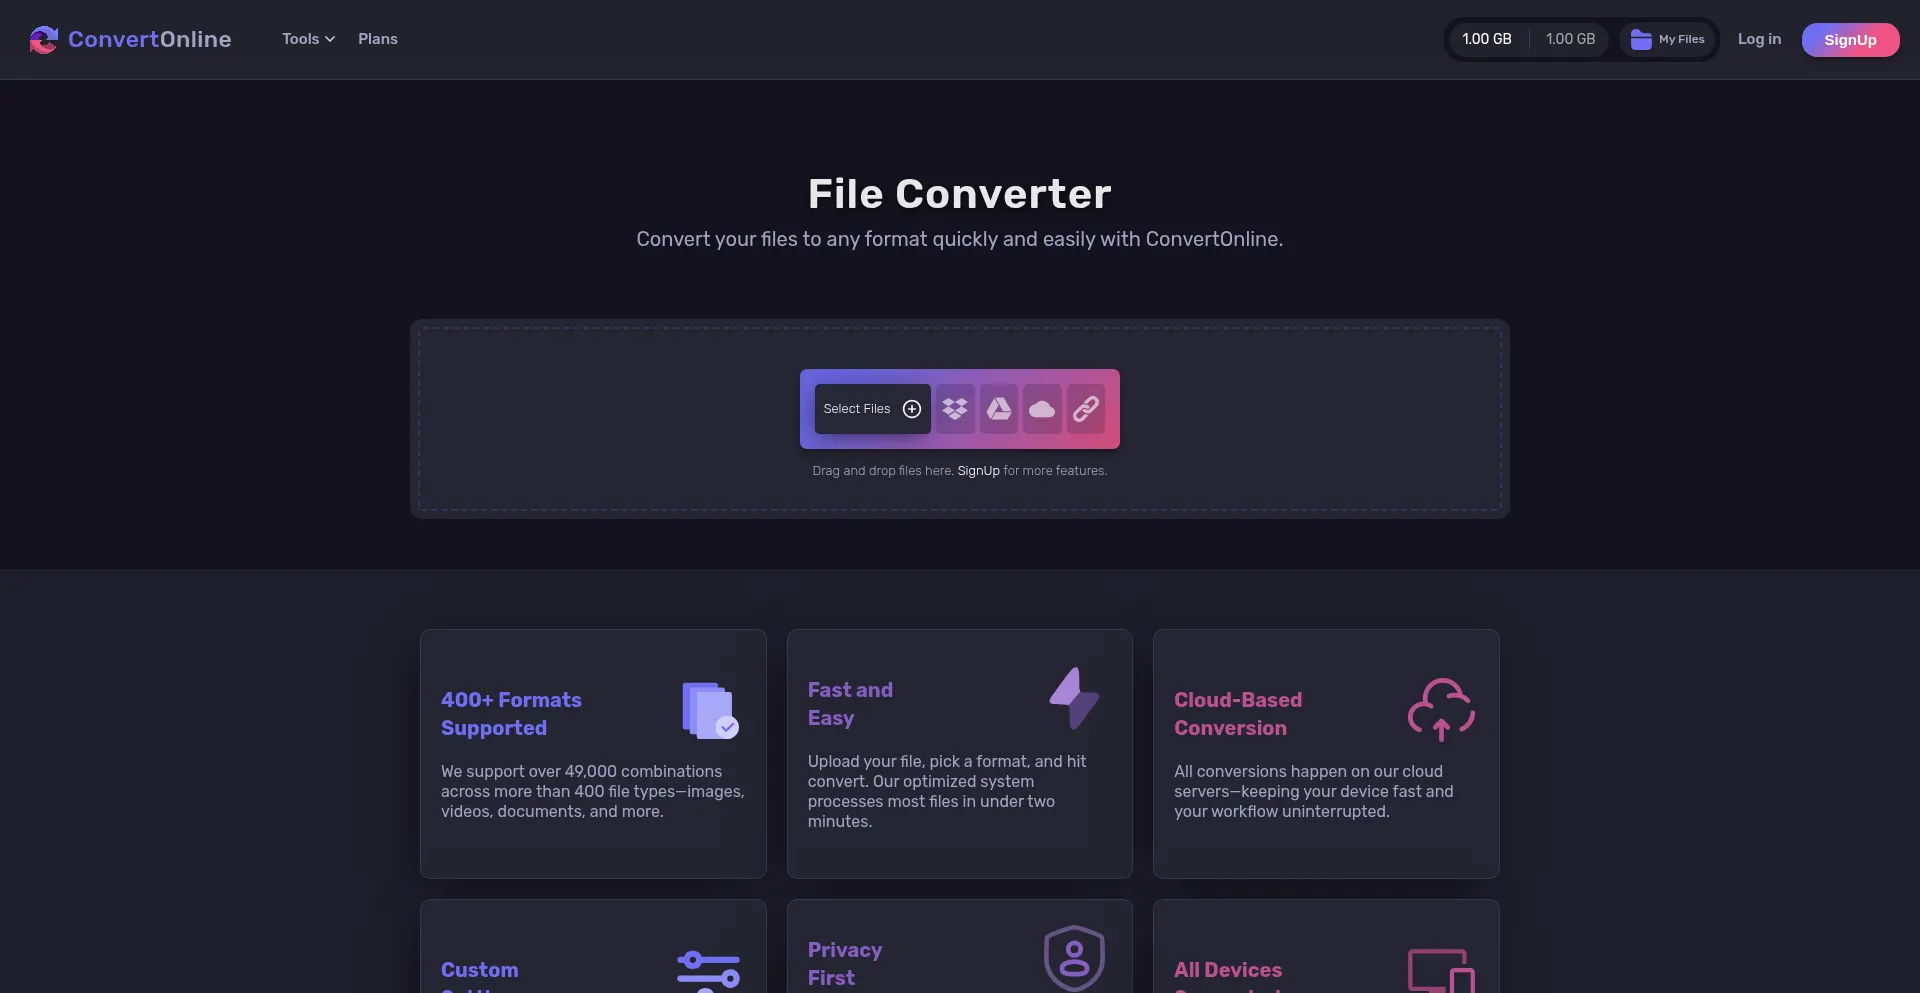This screenshot has height=993, width=1920.
Task: Click the Privacy First shield icon
Action: [1074, 958]
